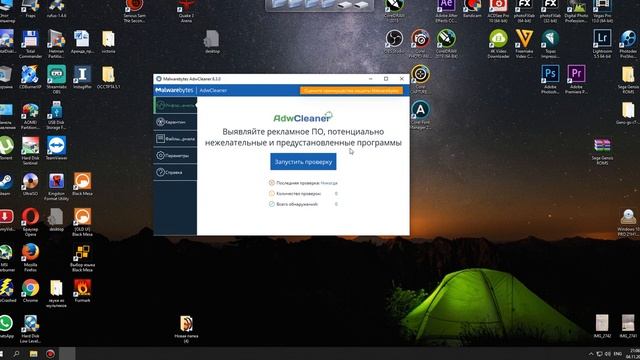Open Hard Disk Low Level Format shortcut
This screenshot has height=360, width=640.
click(30, 329)
